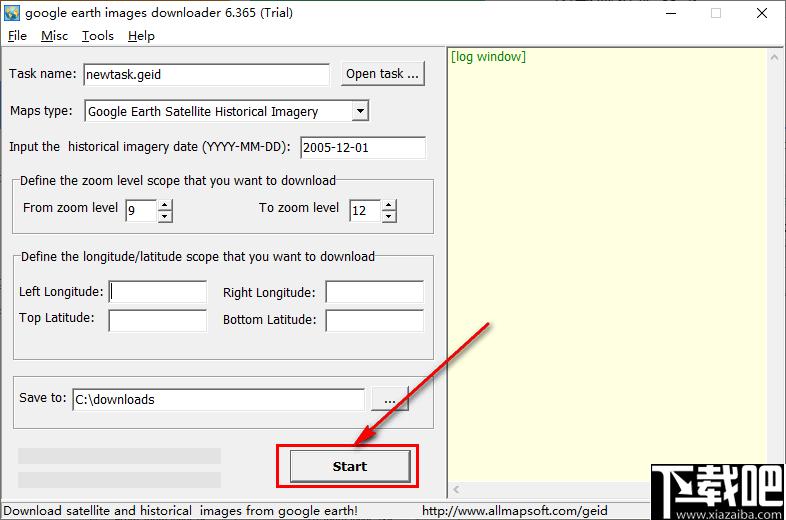Click the lower download progress bar

click(x=119, y=480)
